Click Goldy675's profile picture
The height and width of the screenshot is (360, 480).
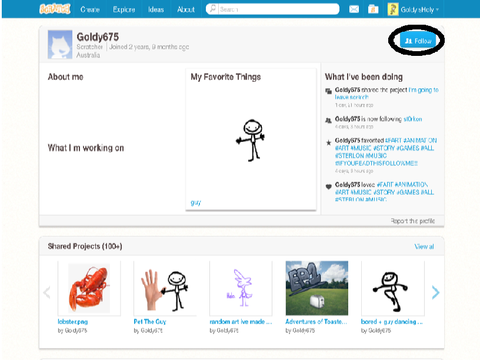pos(60,44)
